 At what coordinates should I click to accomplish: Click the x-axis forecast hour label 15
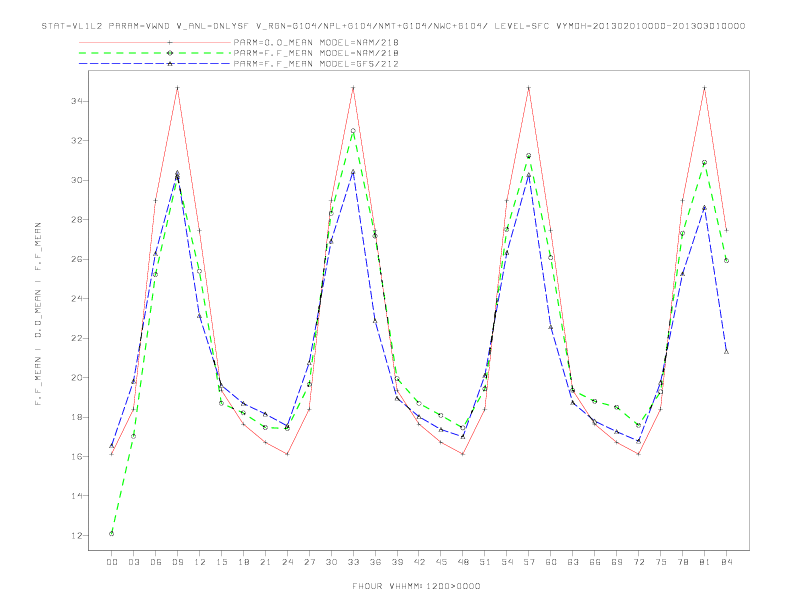(x=221, y=562)
